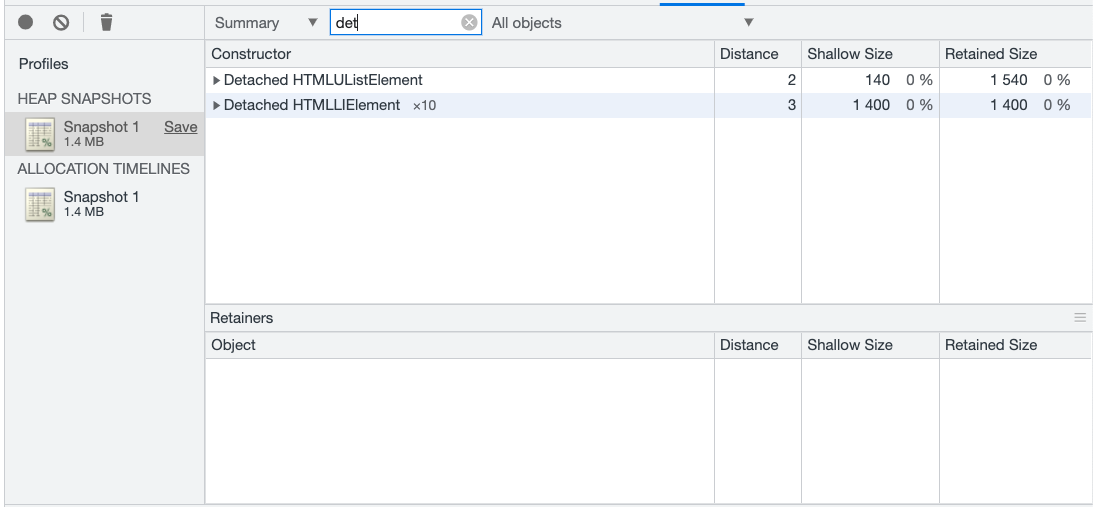The image size is (1093, 507).
Task: Open the Retainers panel menu icon
Action: point(1080,318)
